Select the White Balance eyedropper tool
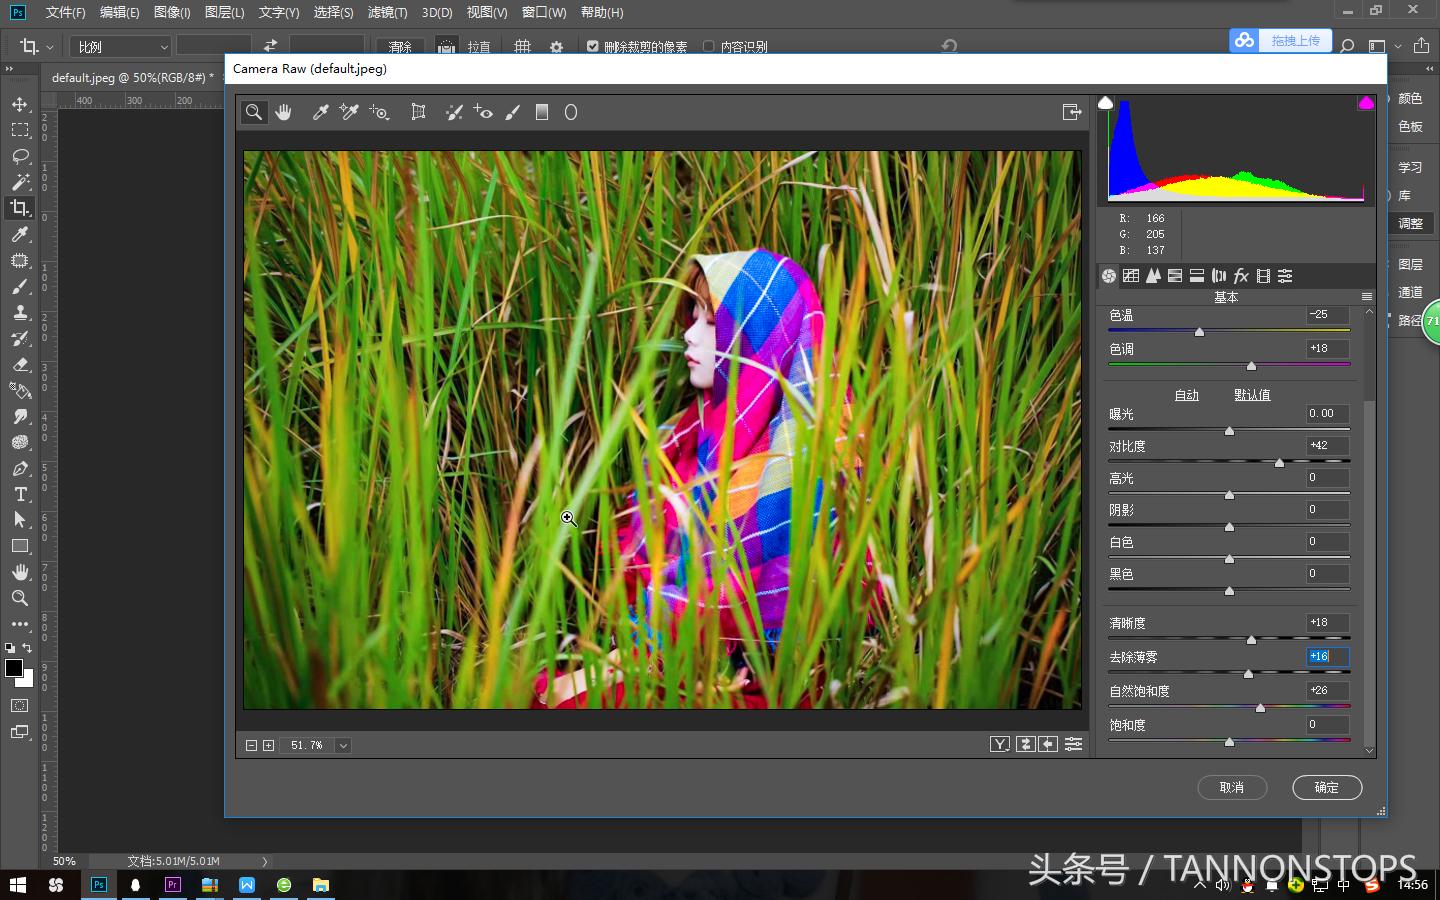Image resolution: width=1440 pixels, height=900 pixels. 320,112
